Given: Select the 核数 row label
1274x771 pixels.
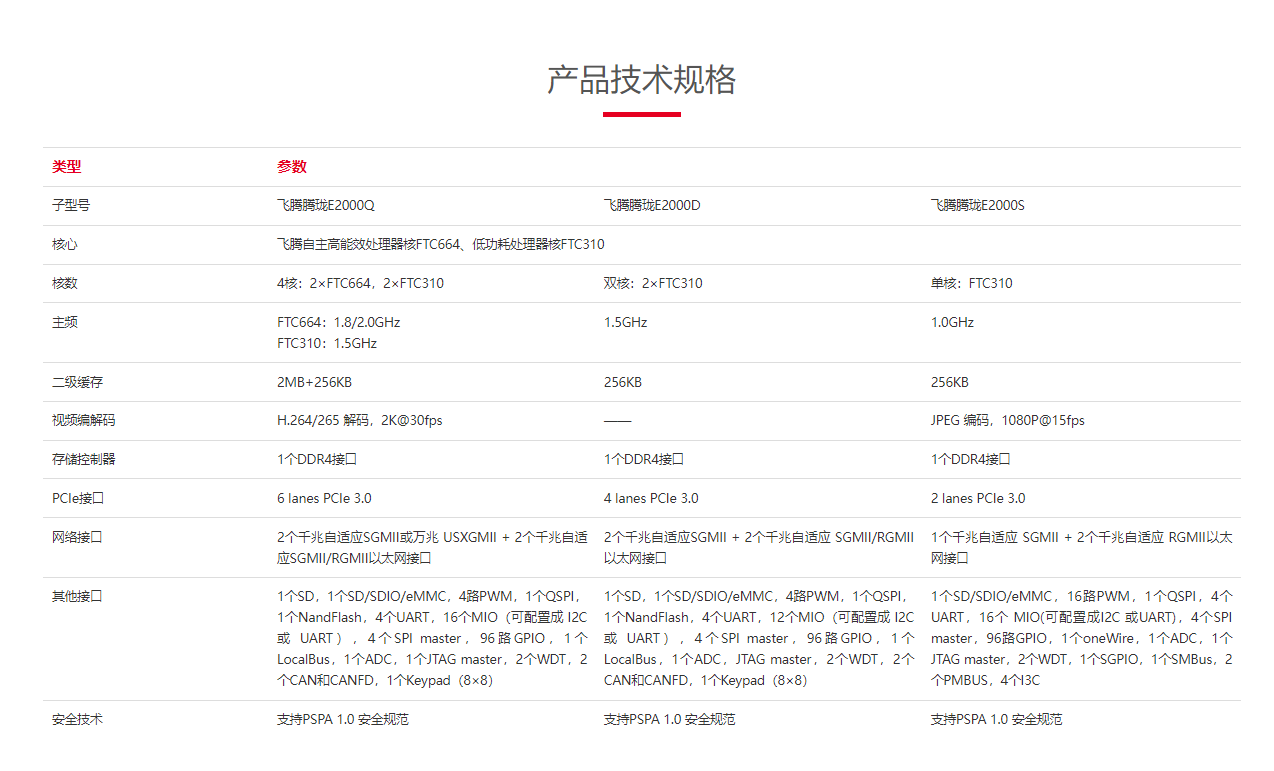Looking at the screenshot, I should 65,284.
